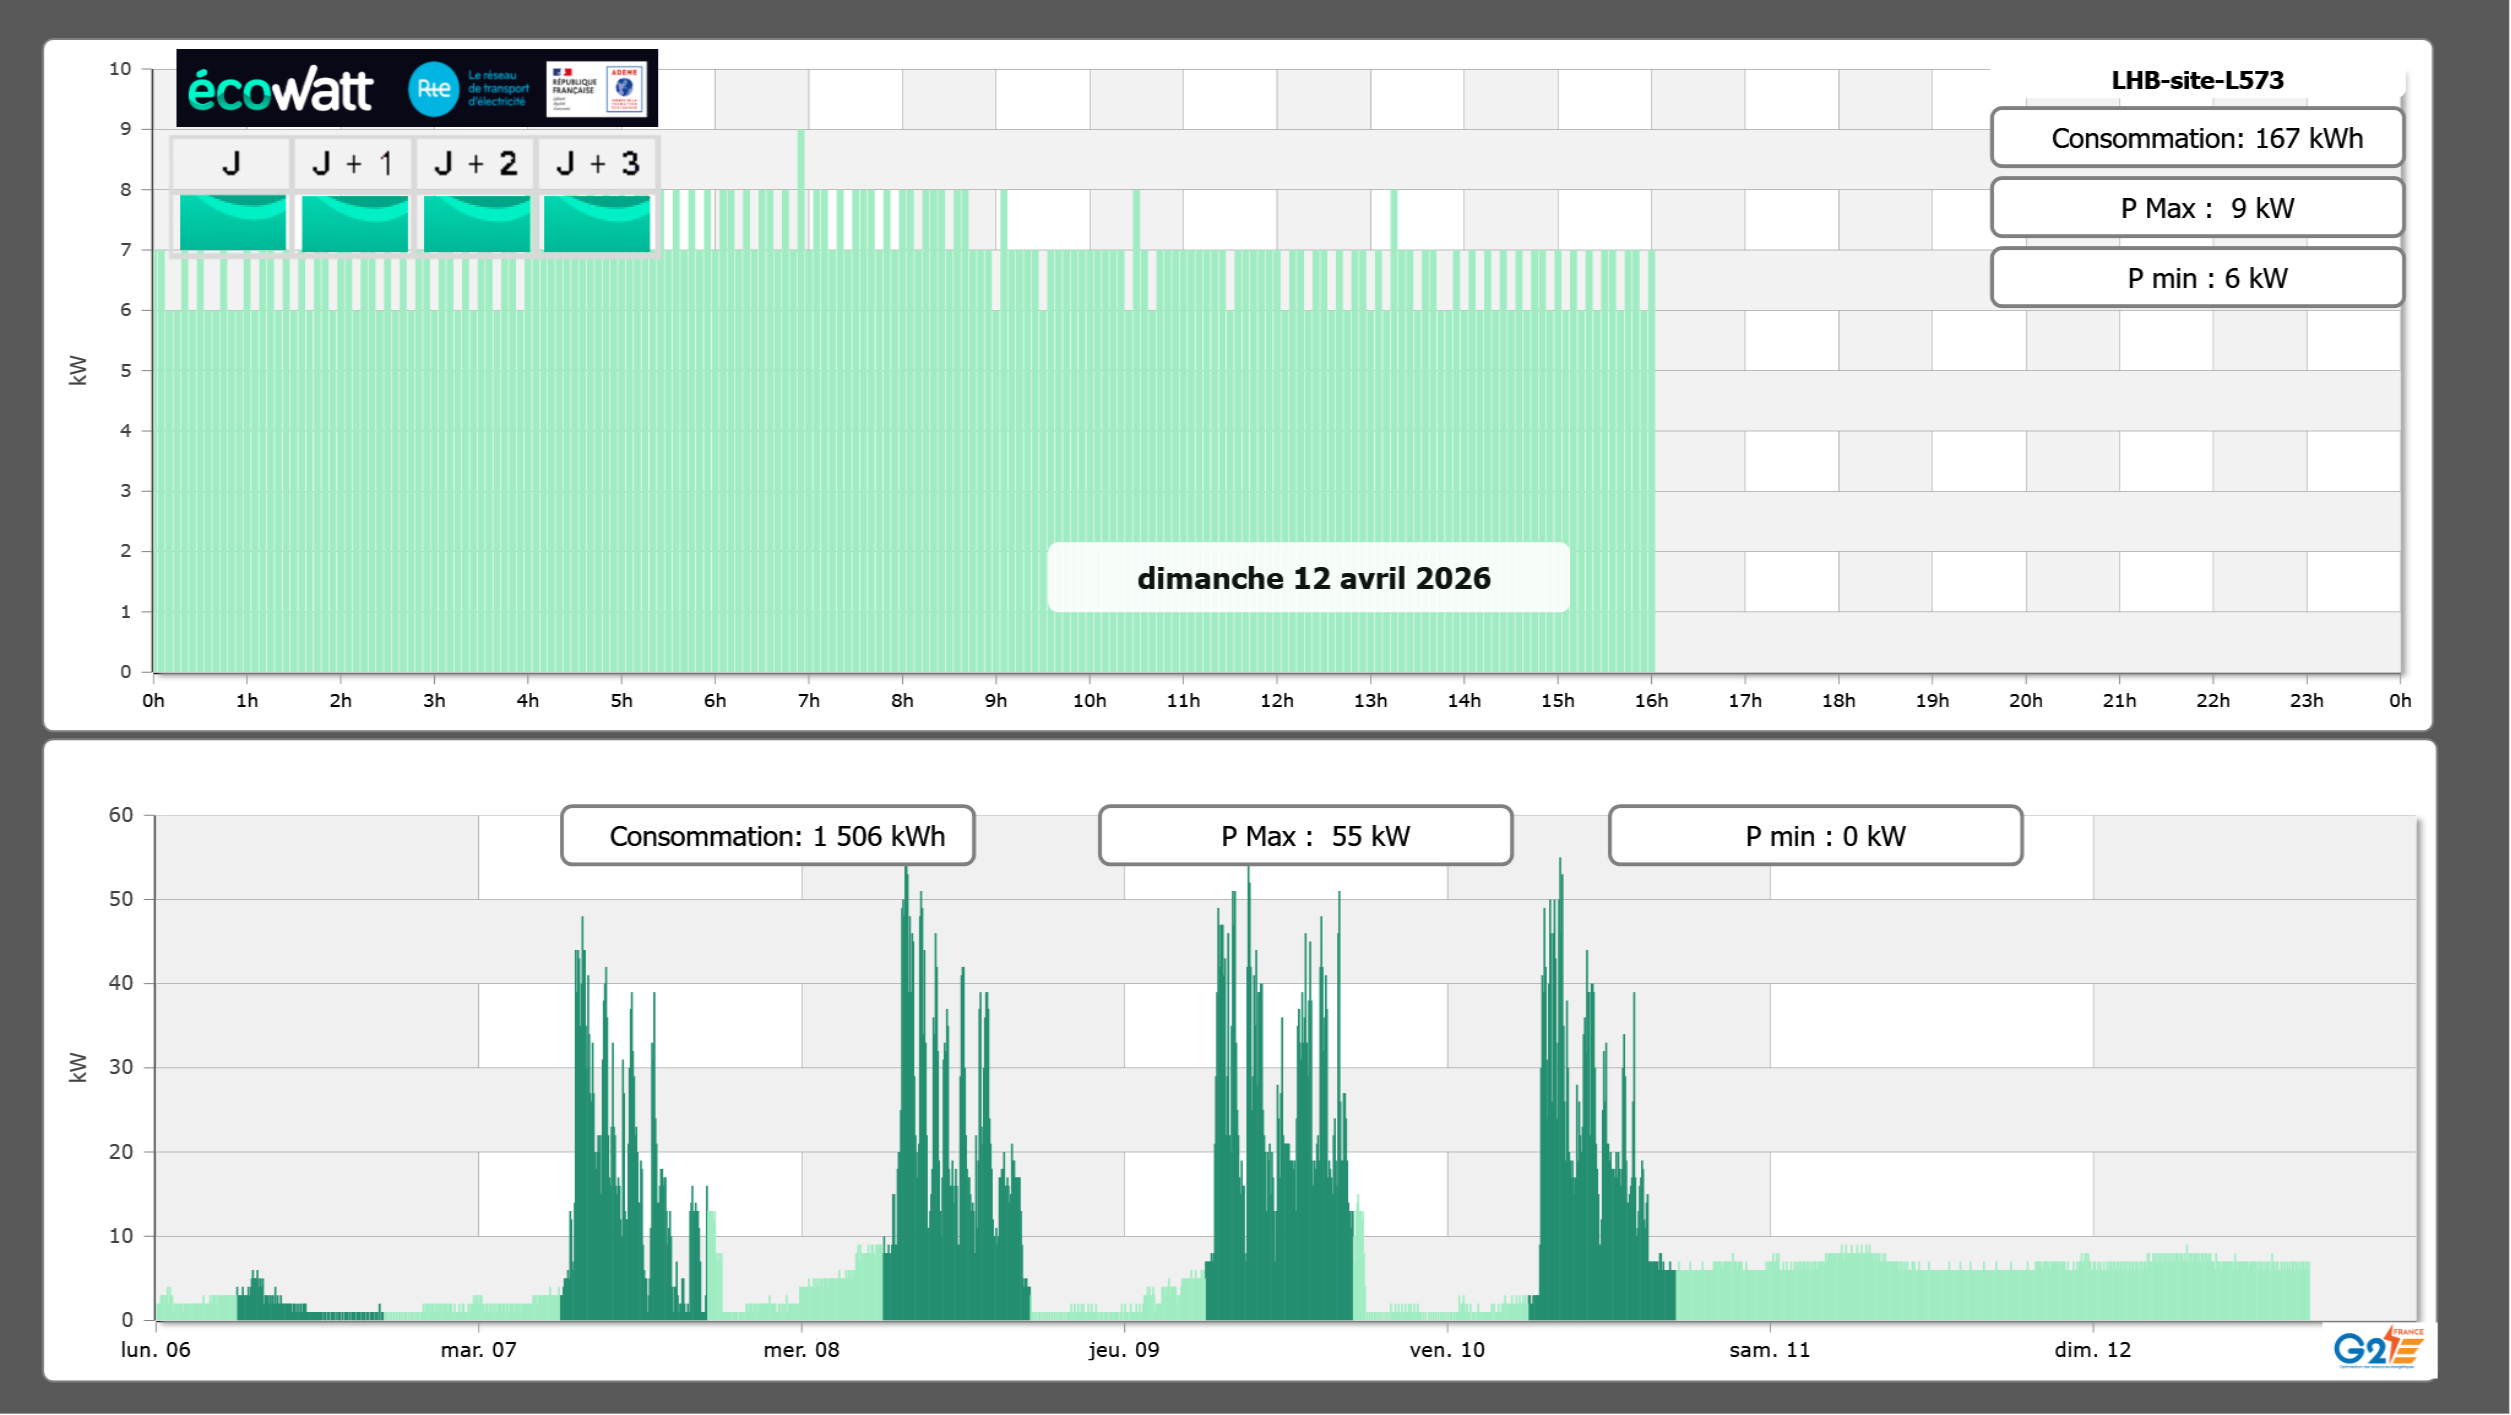Click the LHB-site-L573 site title
The image size is (2511, 1415).
(x=2197, y=80)
